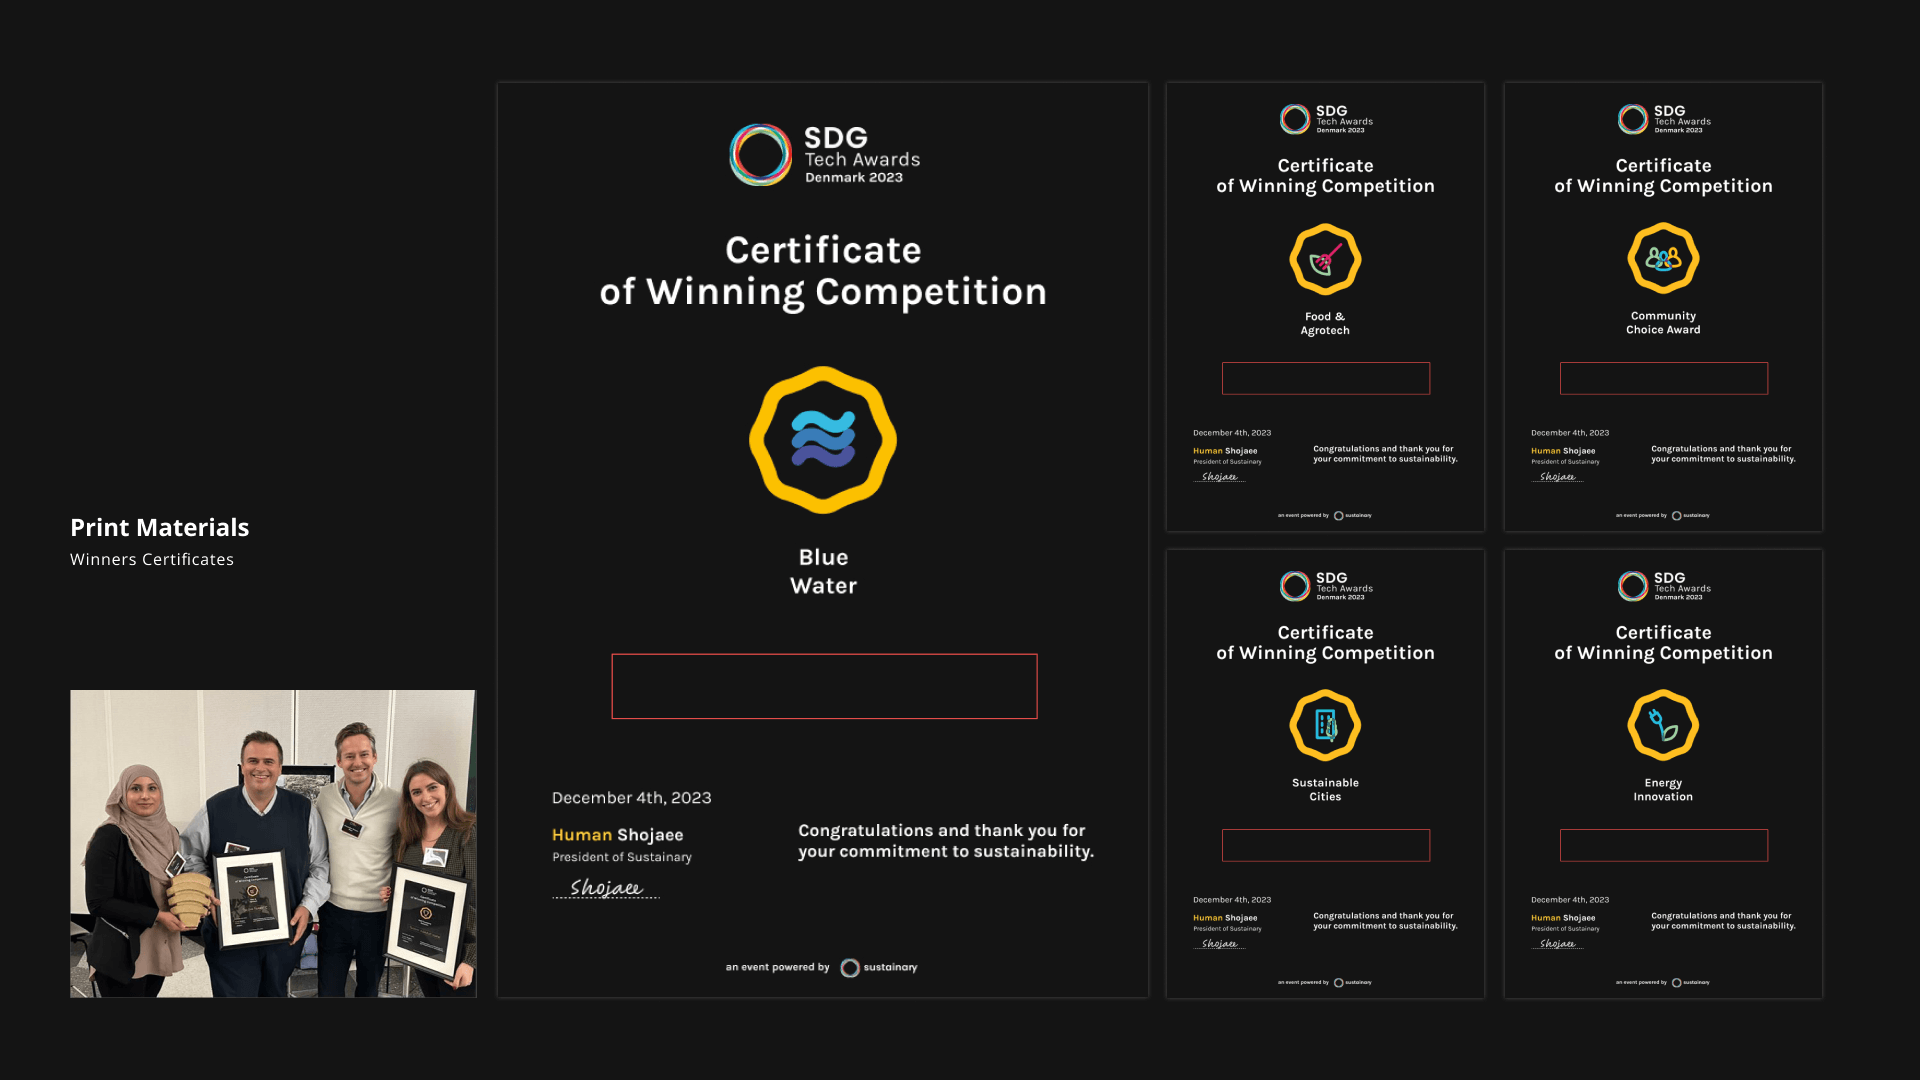Click the red-outlined name box on the large certificate

click(x=824, y=686)
